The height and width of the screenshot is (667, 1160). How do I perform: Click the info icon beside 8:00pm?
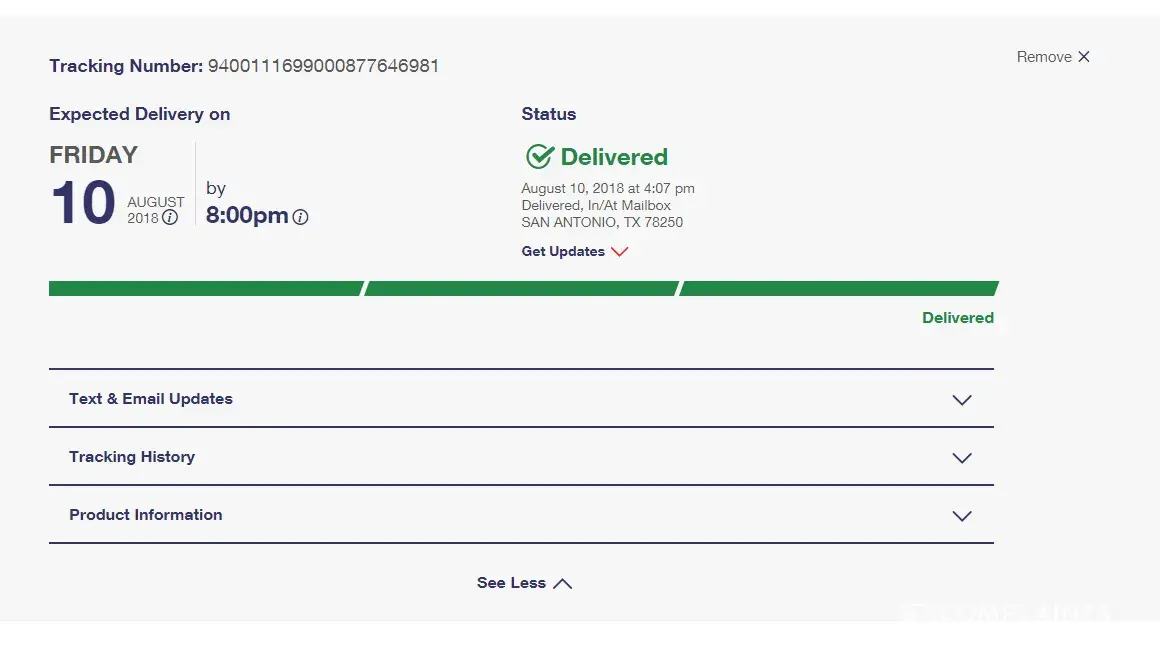tap(300, 217)
